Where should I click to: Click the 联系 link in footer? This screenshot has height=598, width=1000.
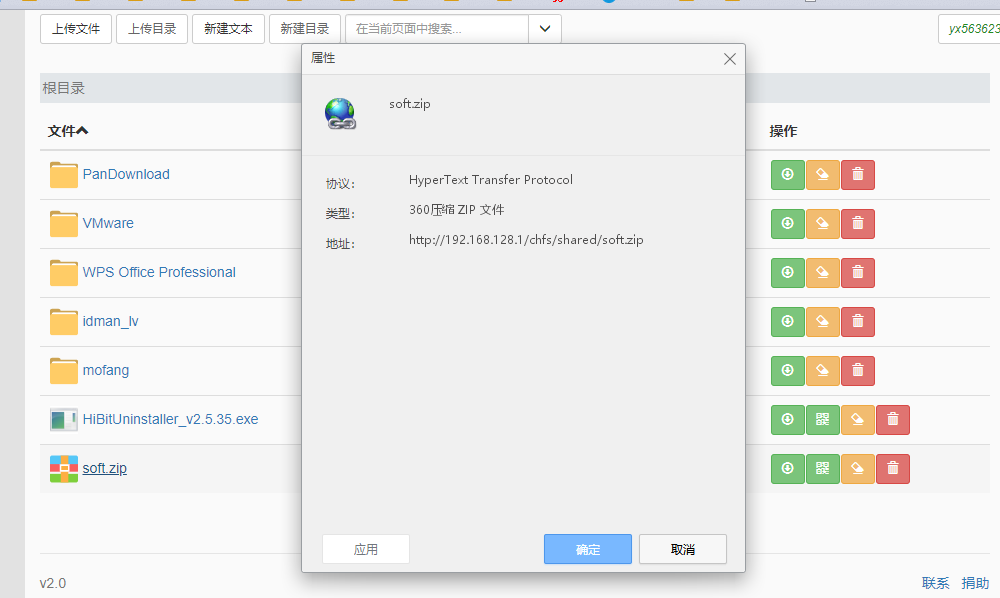(936, 583)
